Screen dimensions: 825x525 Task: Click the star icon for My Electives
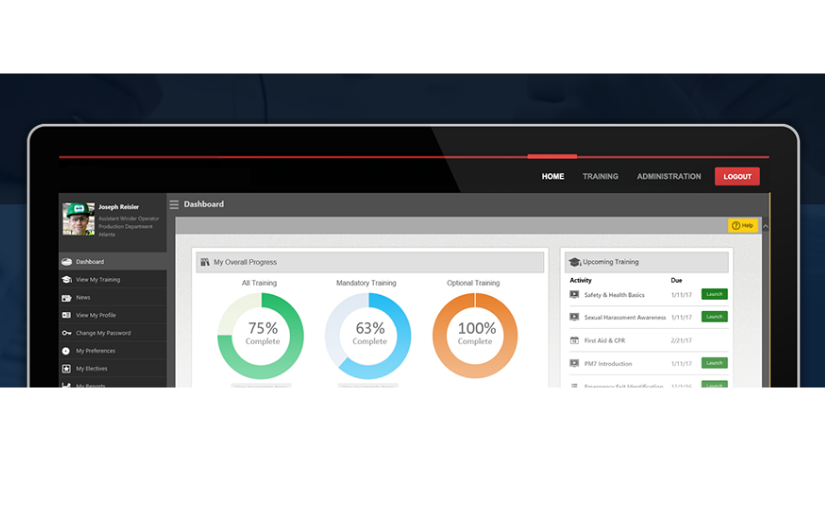pyautogui.click(x=66, y=369)
